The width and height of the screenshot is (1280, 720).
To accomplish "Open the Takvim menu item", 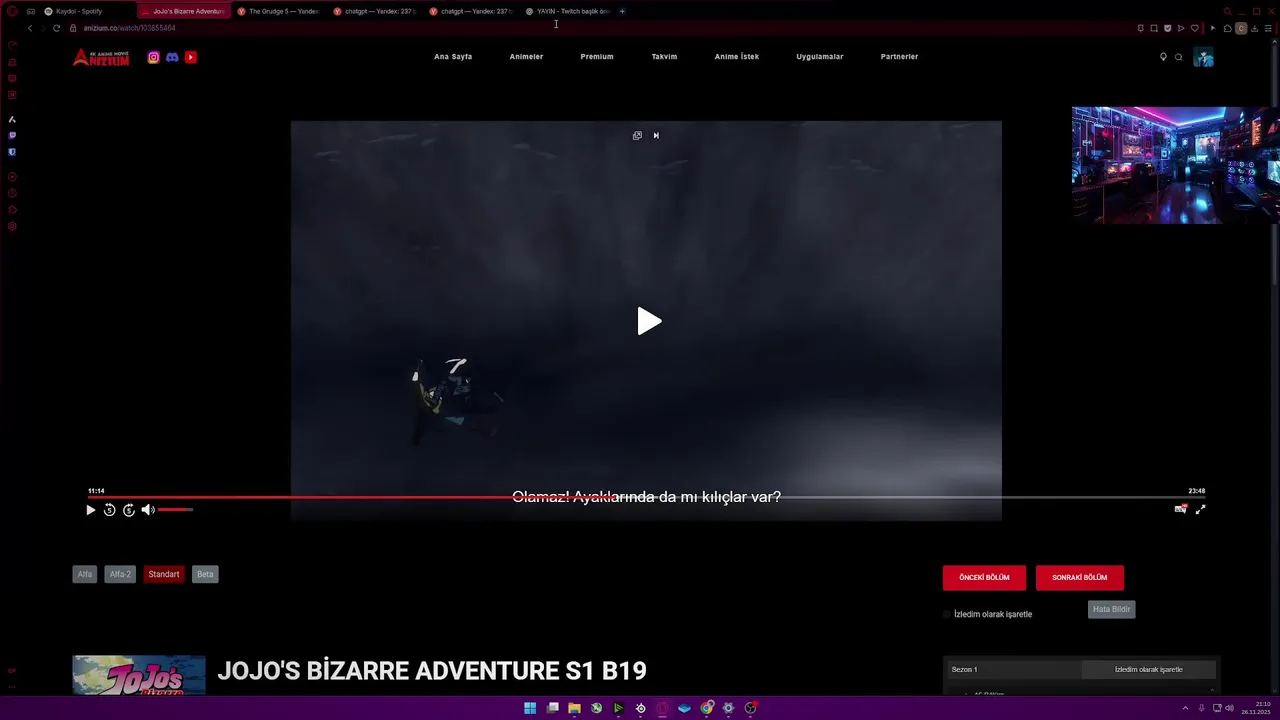I will (664, 57).
